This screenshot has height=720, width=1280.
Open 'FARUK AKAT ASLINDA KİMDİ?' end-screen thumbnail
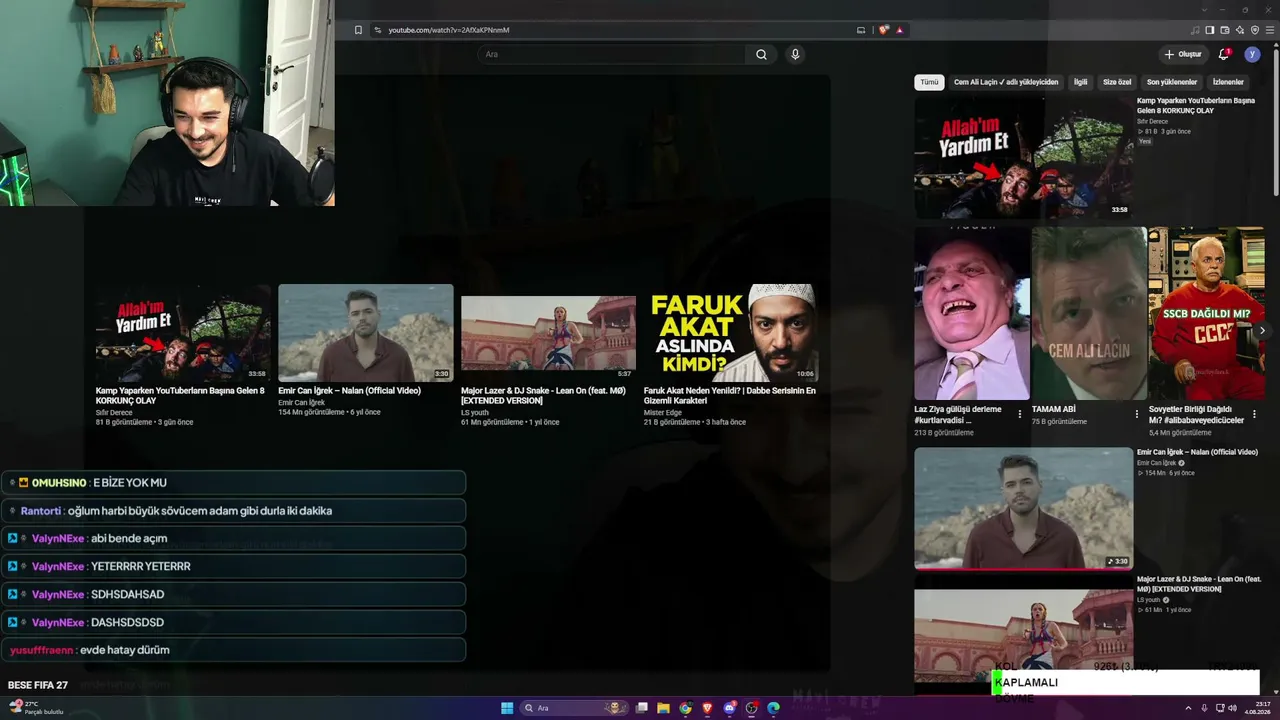731,333
